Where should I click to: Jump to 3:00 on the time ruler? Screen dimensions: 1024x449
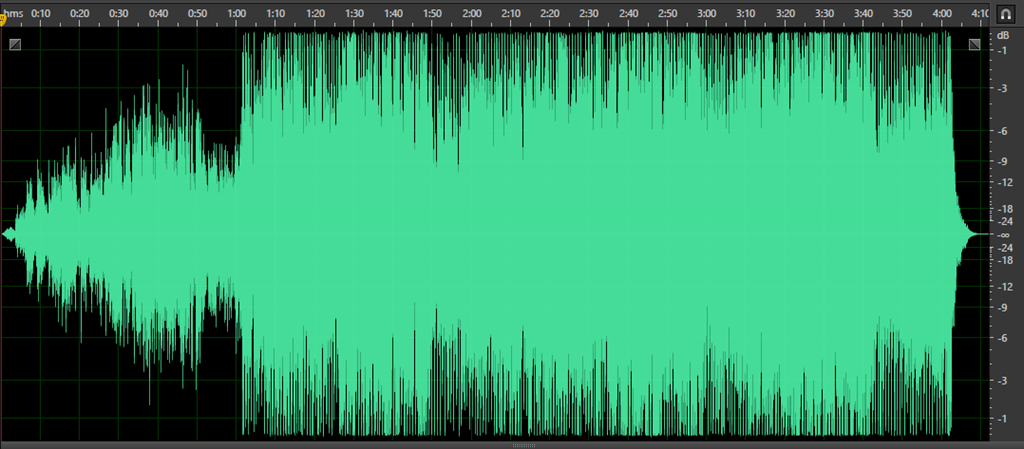[707, 13]
